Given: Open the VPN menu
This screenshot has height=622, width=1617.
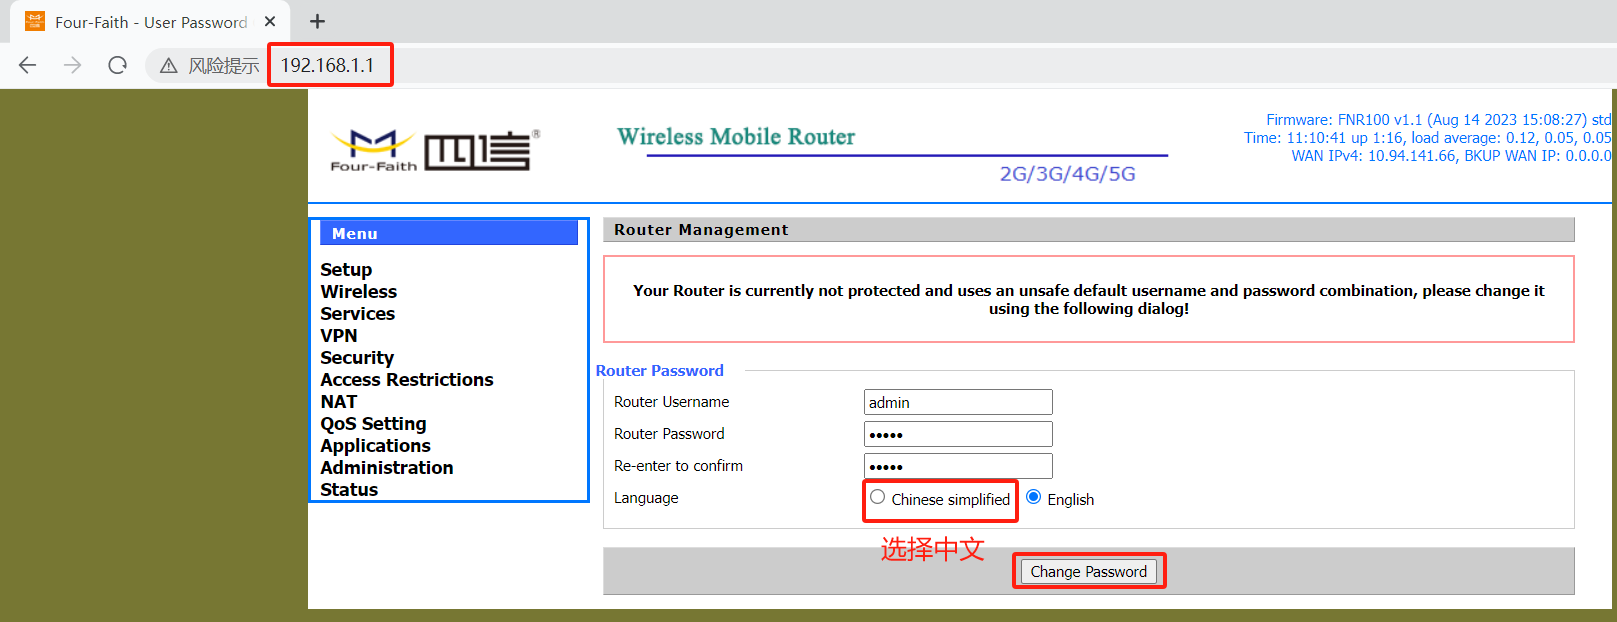Looking at the screenshot, I should pos(339,336).
